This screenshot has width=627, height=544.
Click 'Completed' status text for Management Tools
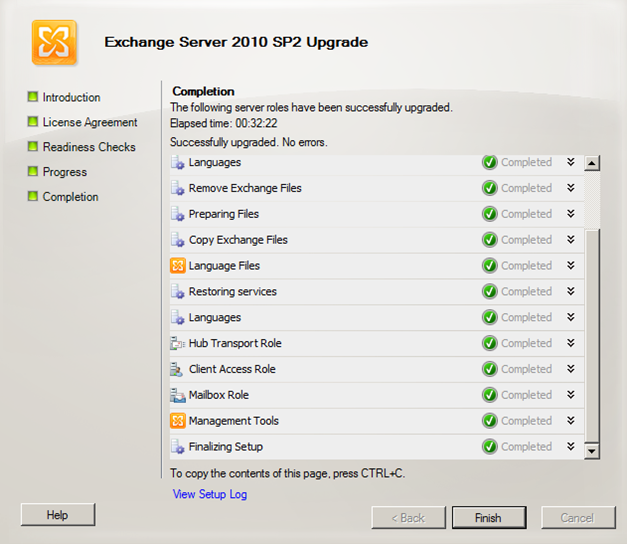click(x=526, y=421)
